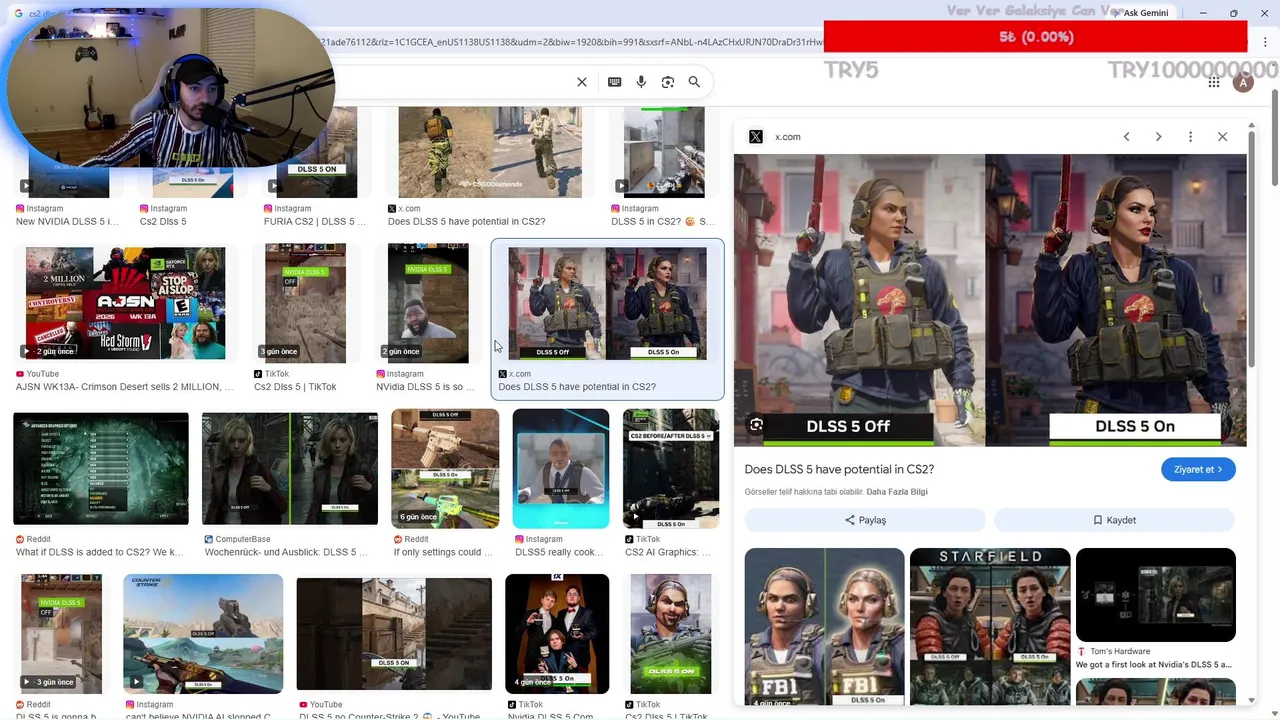Image resolution: width=1280 pixels, height=720 pixels.
Task: Open Google Lens image search icon
Action: [x=668, y=82]
